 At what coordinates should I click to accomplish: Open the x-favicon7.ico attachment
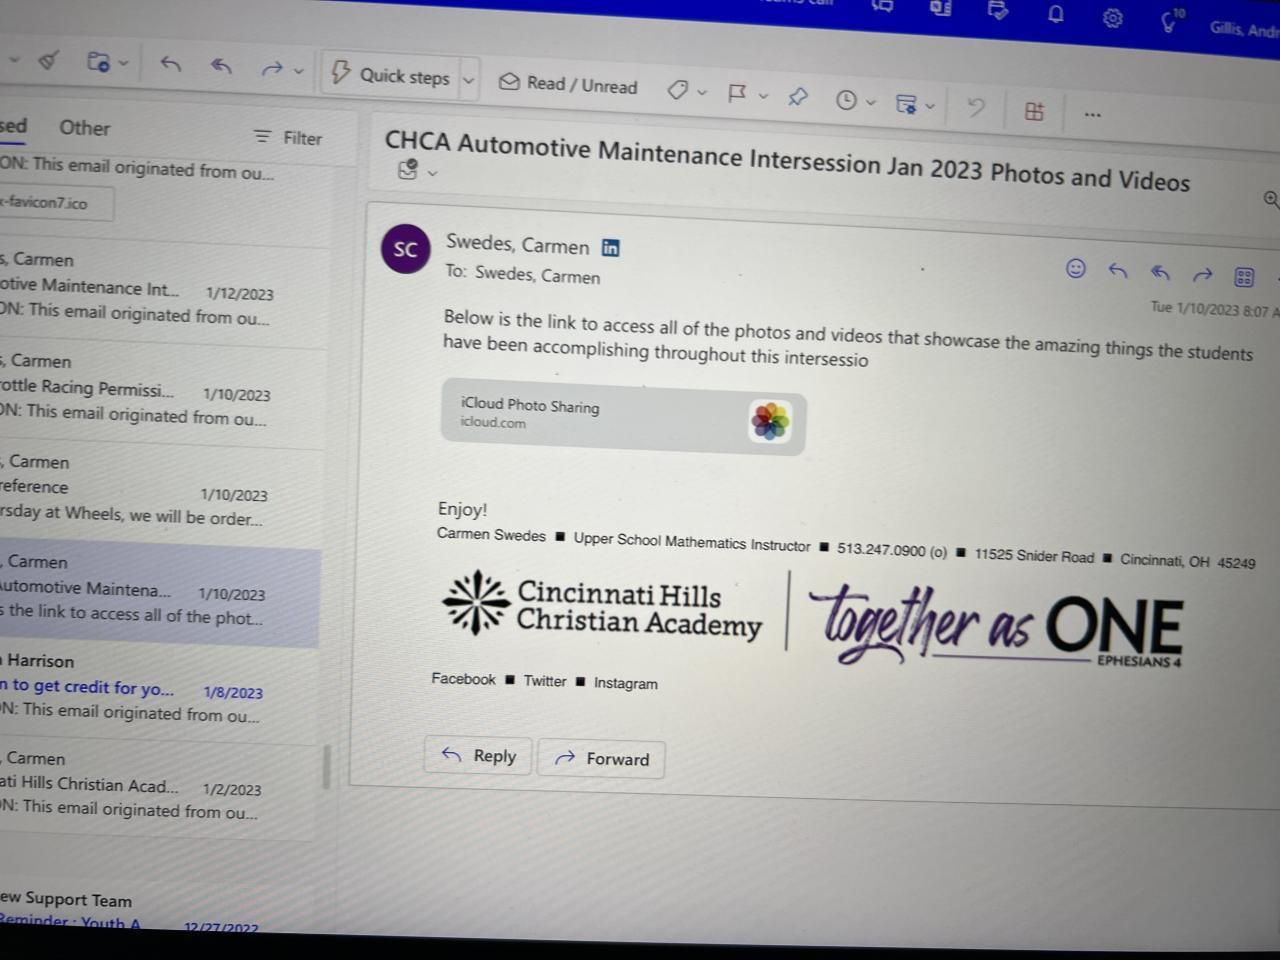coord(55,203)
